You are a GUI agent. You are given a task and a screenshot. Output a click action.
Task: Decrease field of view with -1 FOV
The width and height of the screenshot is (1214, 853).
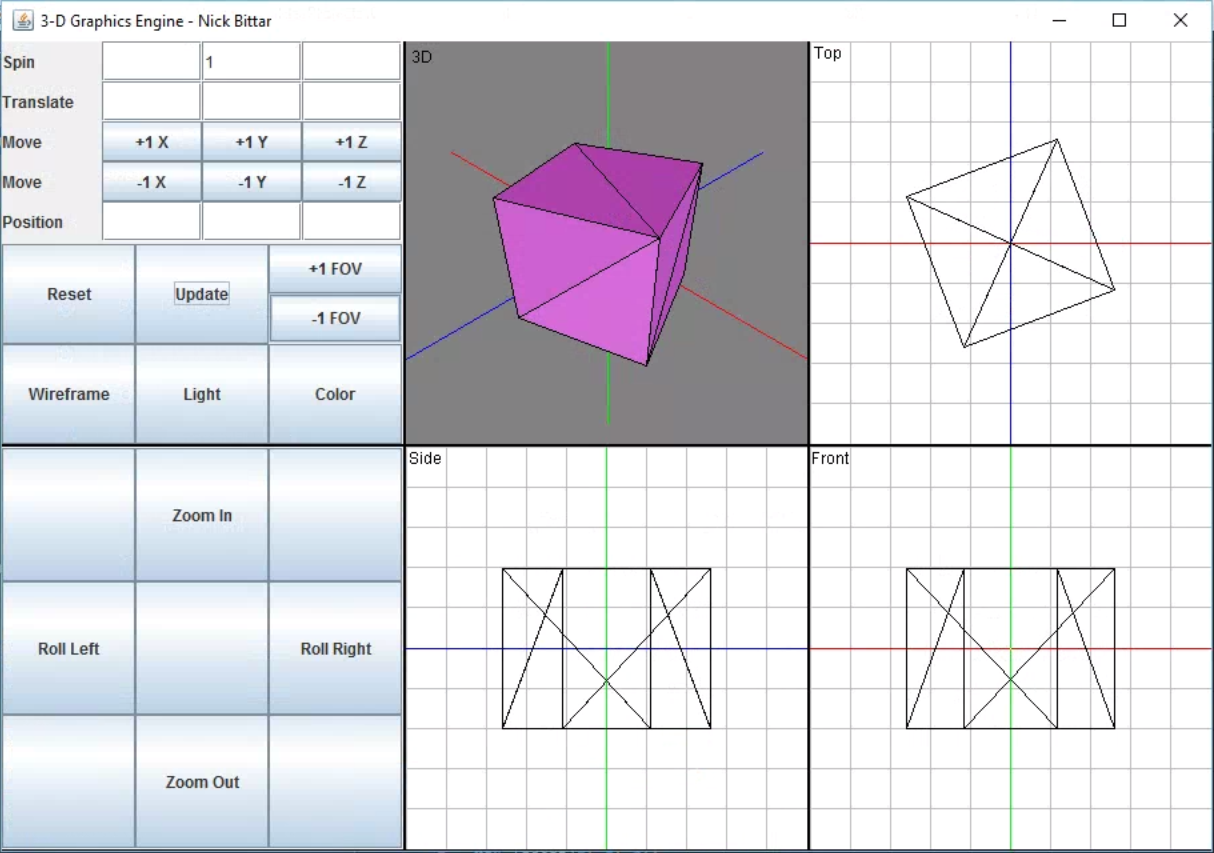click(335, 318)
